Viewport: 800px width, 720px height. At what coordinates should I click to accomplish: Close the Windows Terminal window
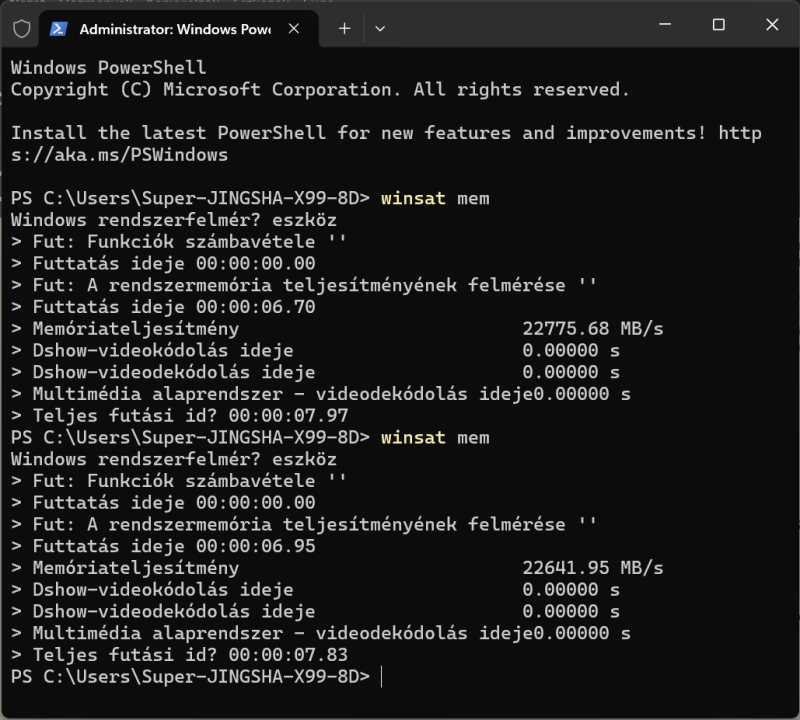click(x=772, y=24)
